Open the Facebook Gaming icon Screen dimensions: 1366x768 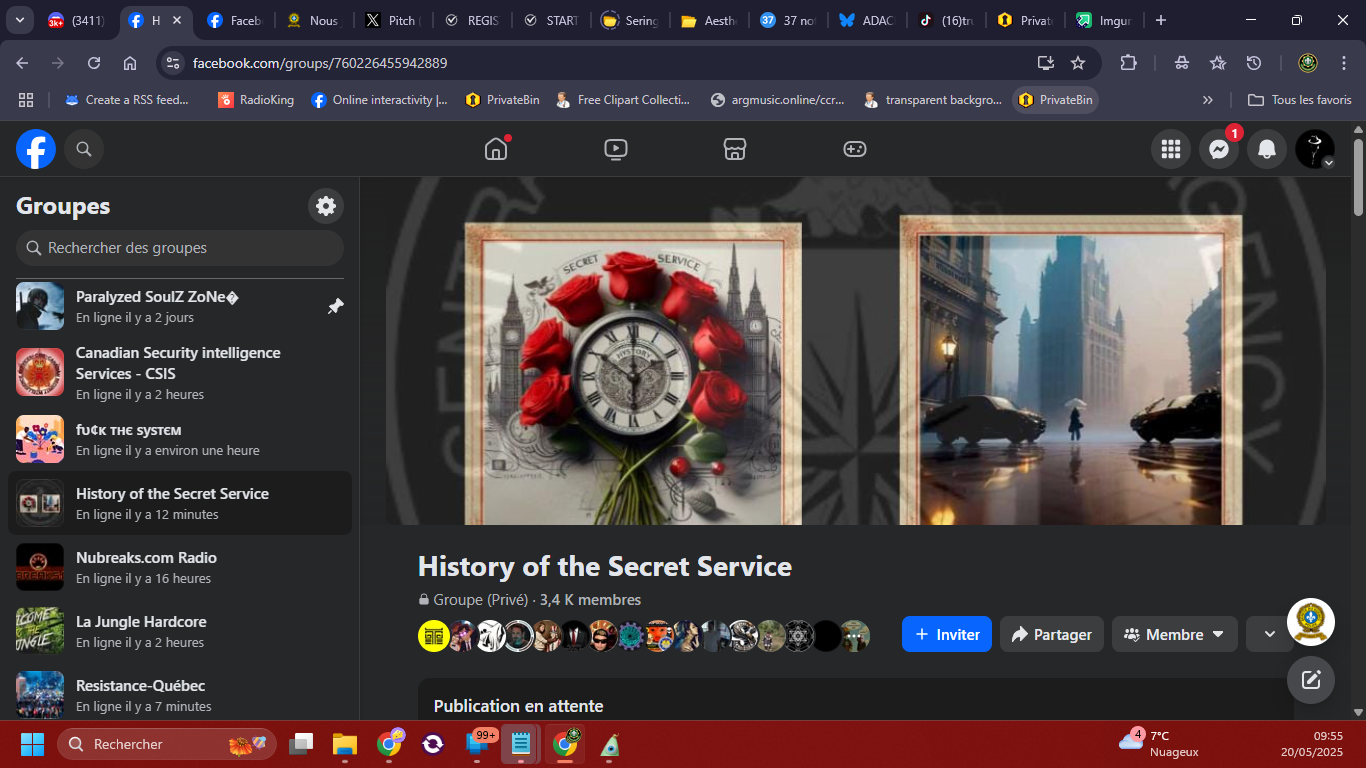coord(854,149)
